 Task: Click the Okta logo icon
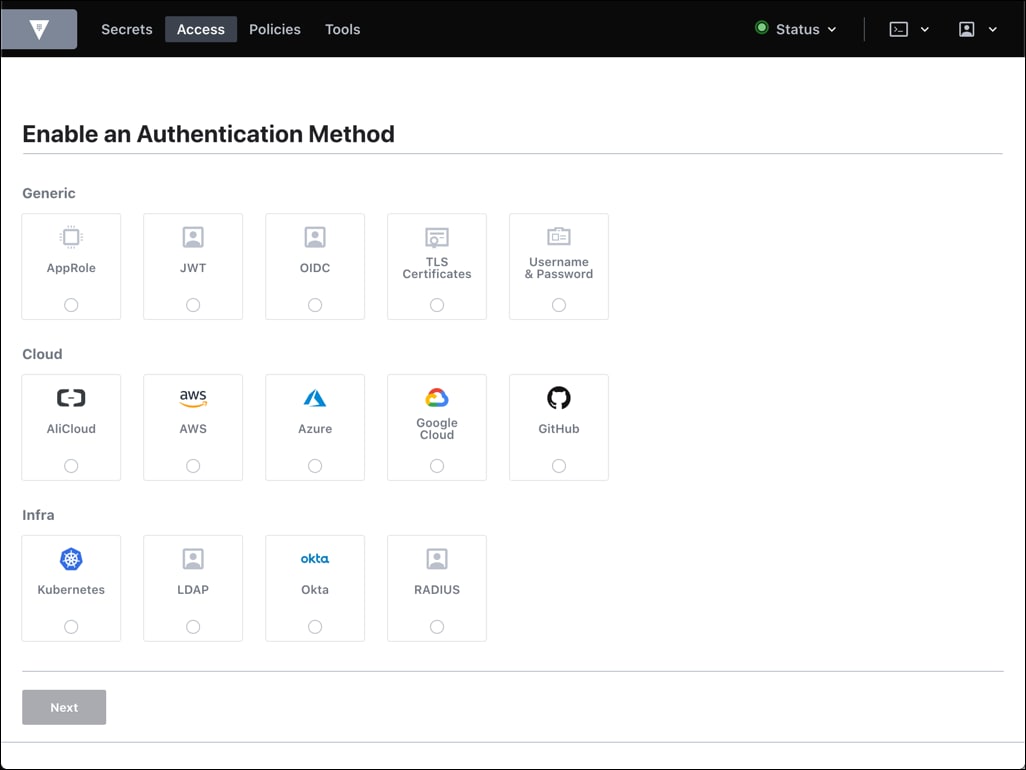[315, 559]
